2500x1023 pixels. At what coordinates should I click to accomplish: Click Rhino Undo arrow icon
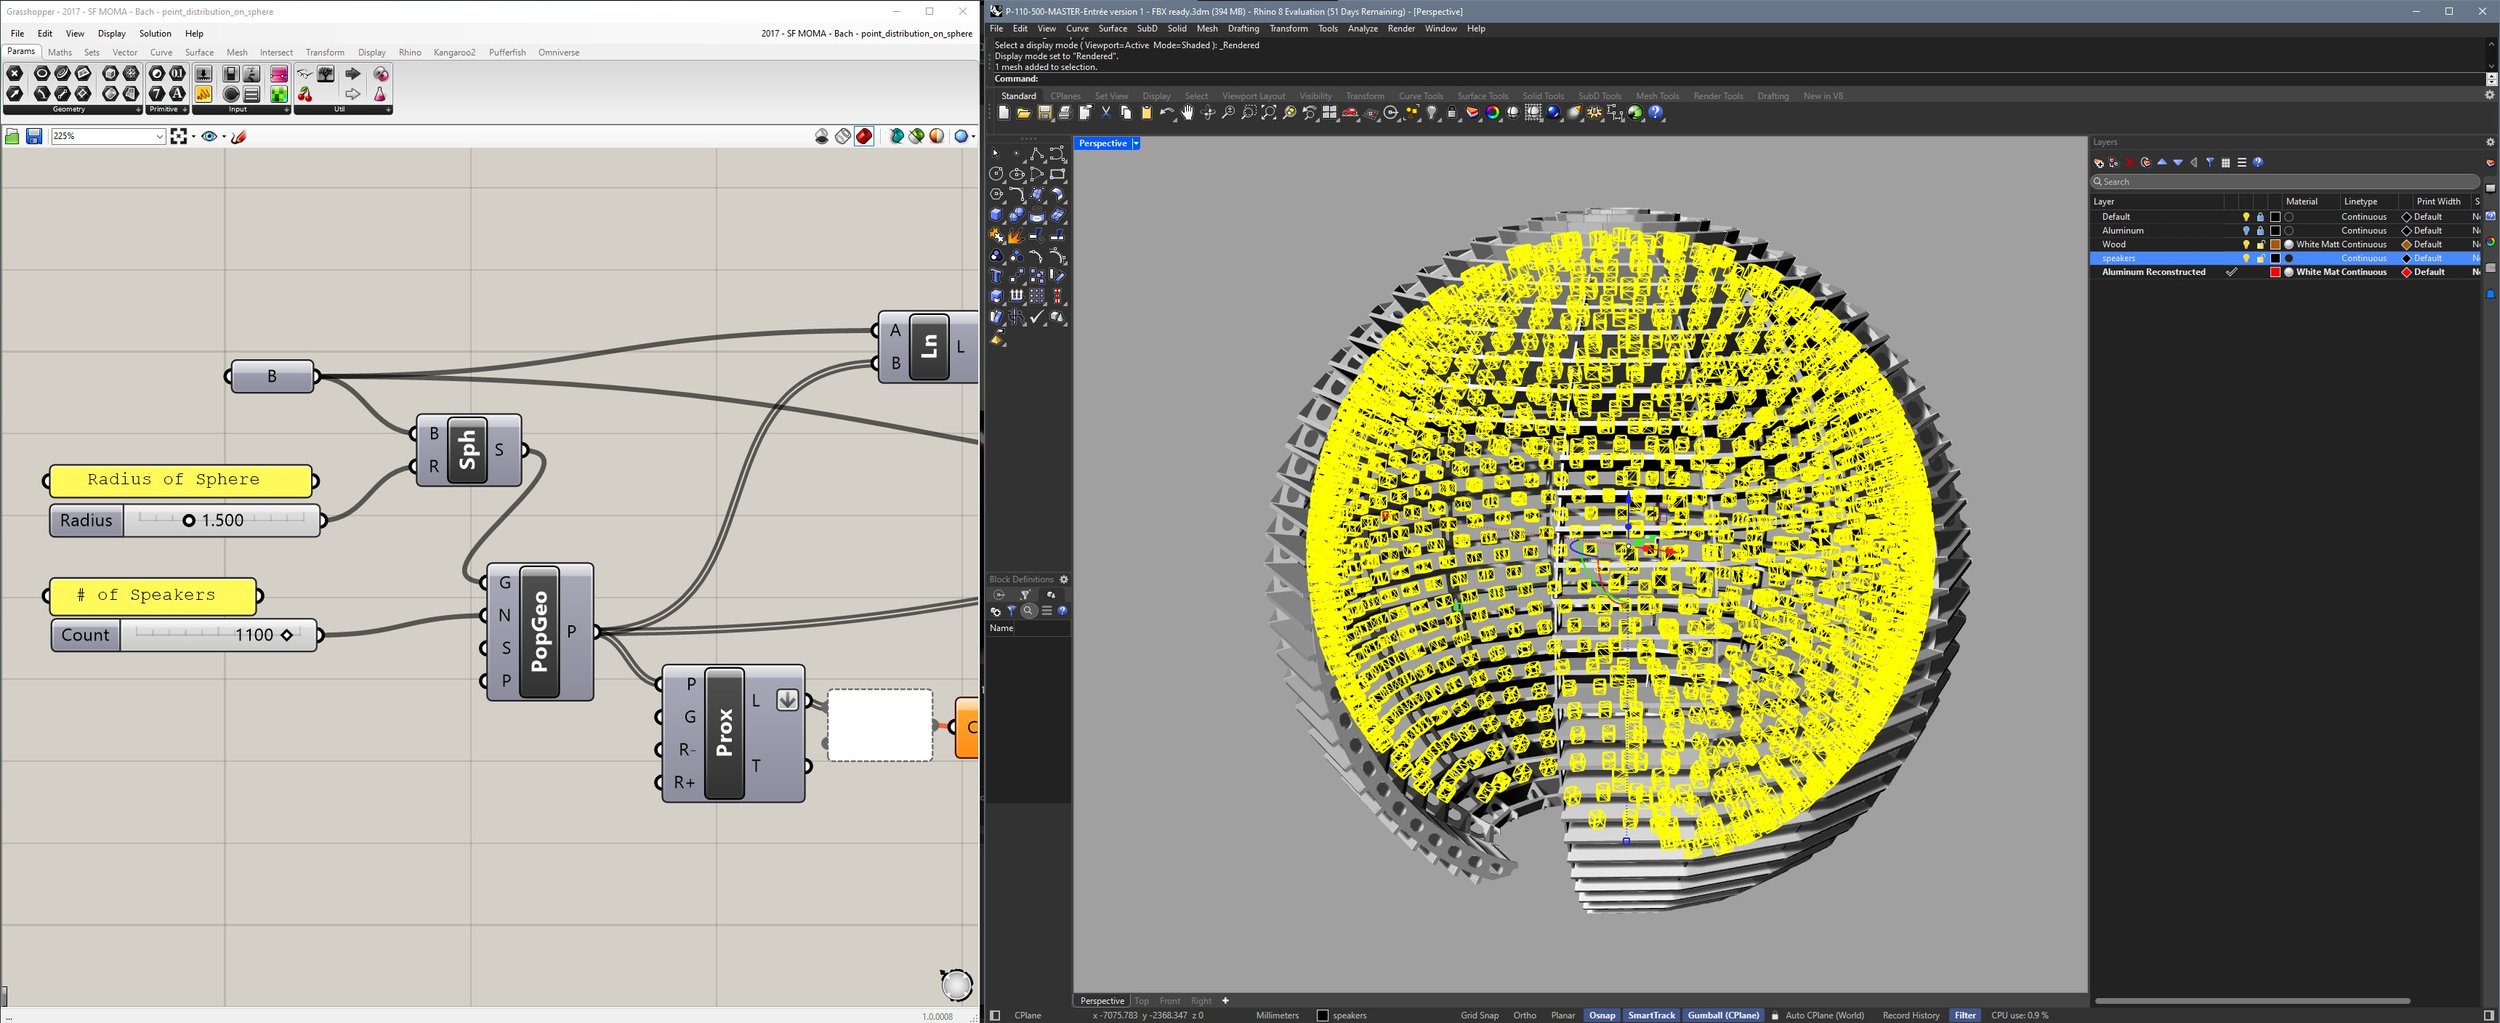click(1167, 113)
